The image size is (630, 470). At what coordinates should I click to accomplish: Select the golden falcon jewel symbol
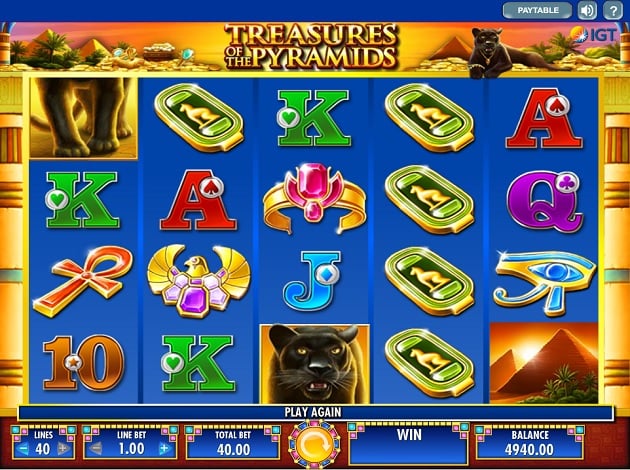point(198,281)
